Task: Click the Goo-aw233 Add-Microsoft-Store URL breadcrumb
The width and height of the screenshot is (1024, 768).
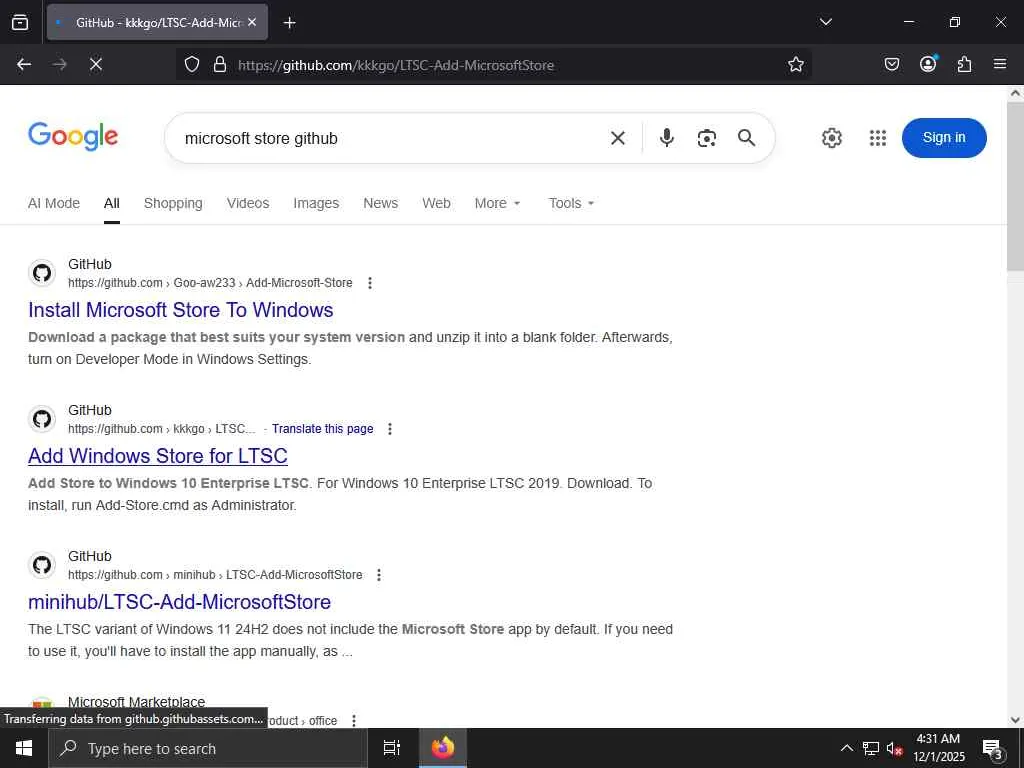Action: (x=210, y=283)
